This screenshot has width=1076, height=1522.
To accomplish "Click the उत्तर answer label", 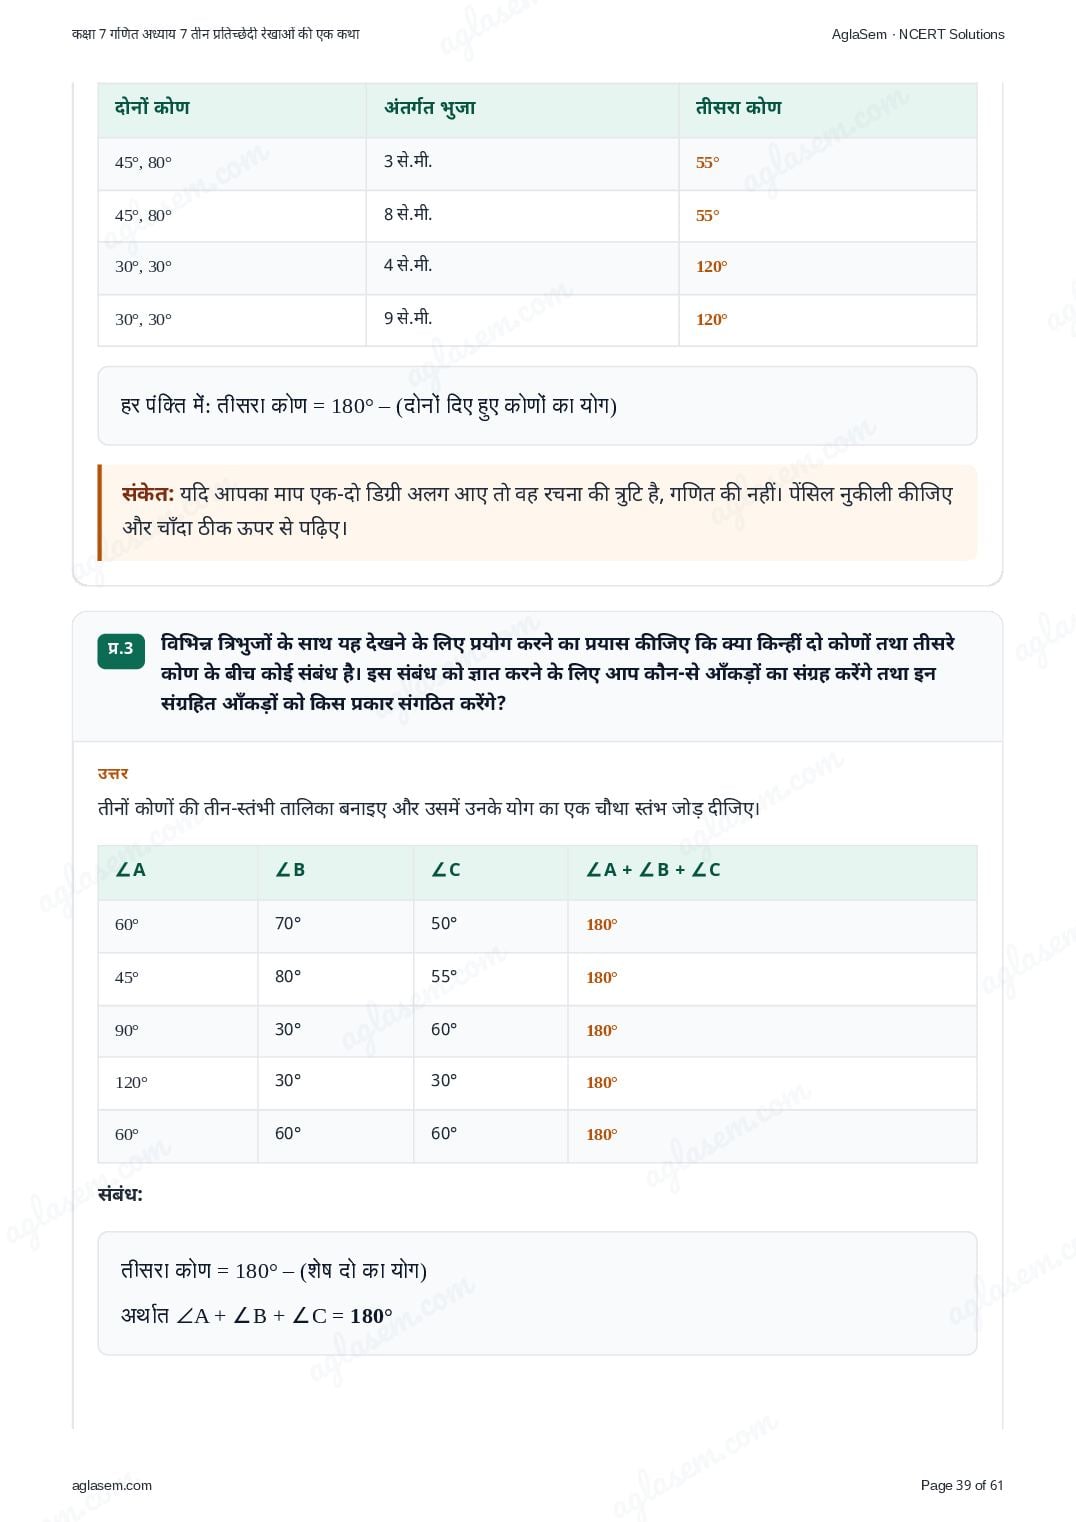I will click(x=113, y=773).
